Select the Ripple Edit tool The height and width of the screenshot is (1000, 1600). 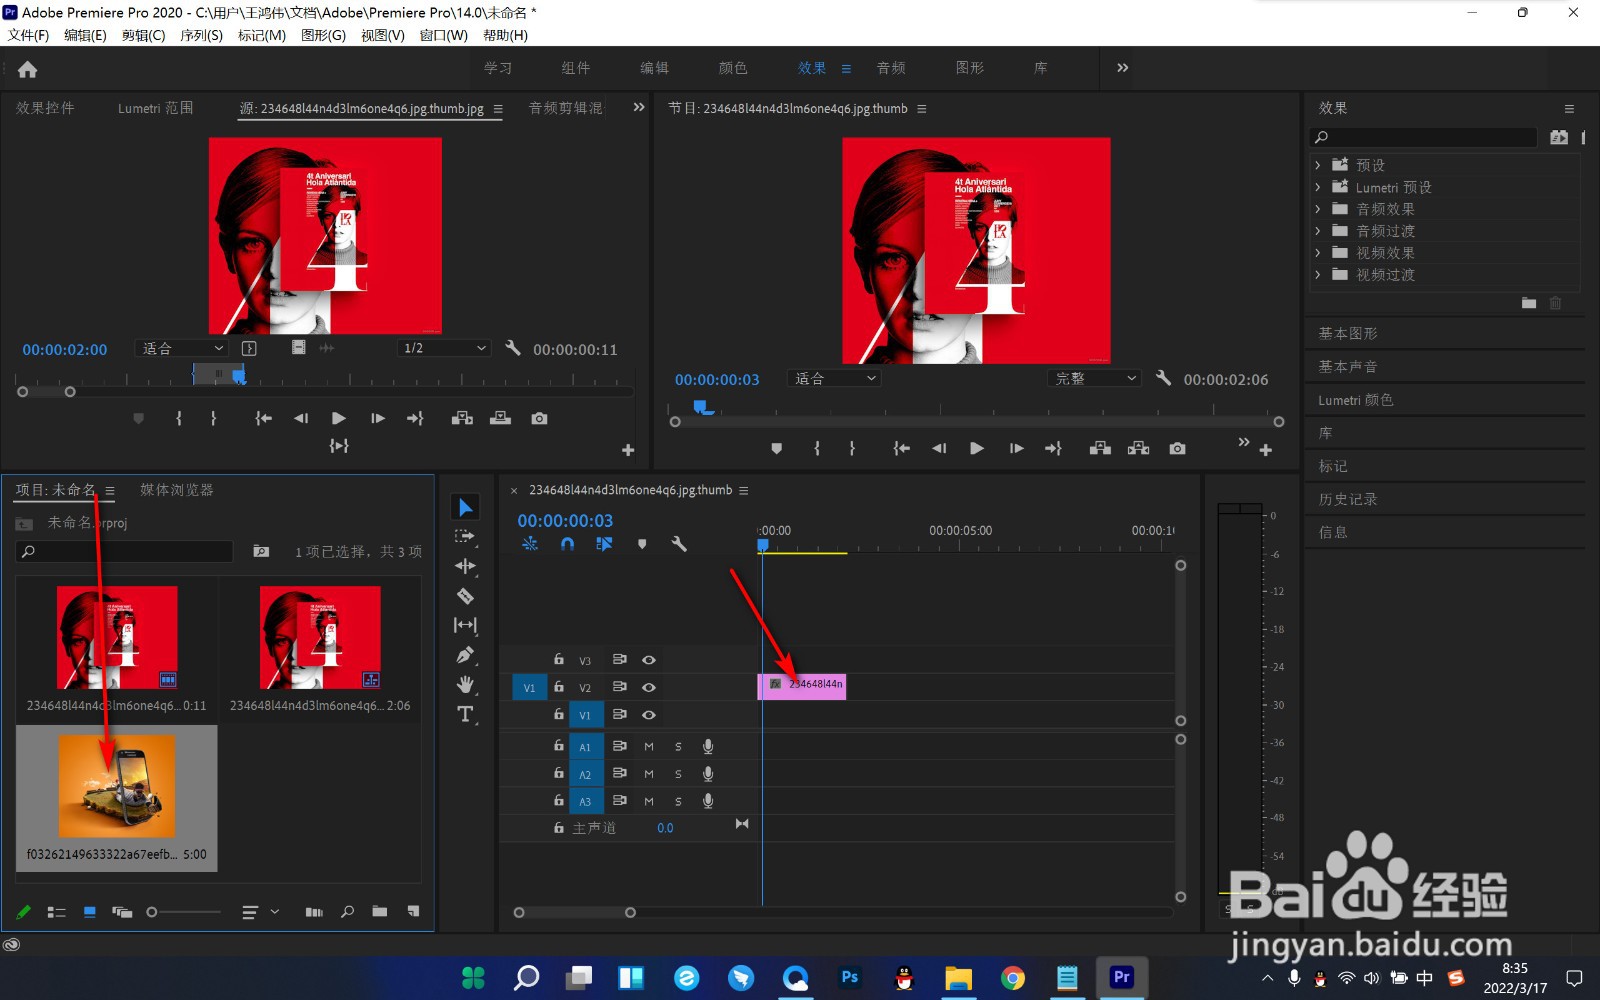[x=465, y=566]
